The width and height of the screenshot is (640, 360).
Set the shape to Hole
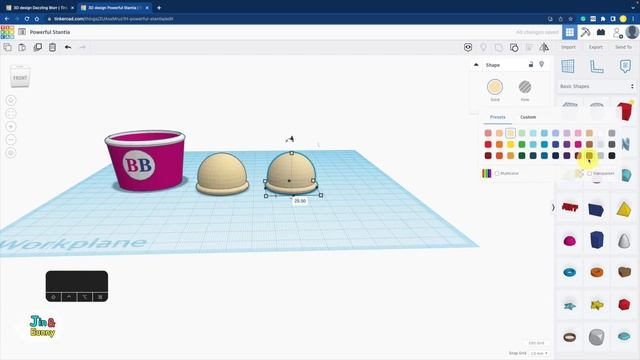(x=525, y=87)
